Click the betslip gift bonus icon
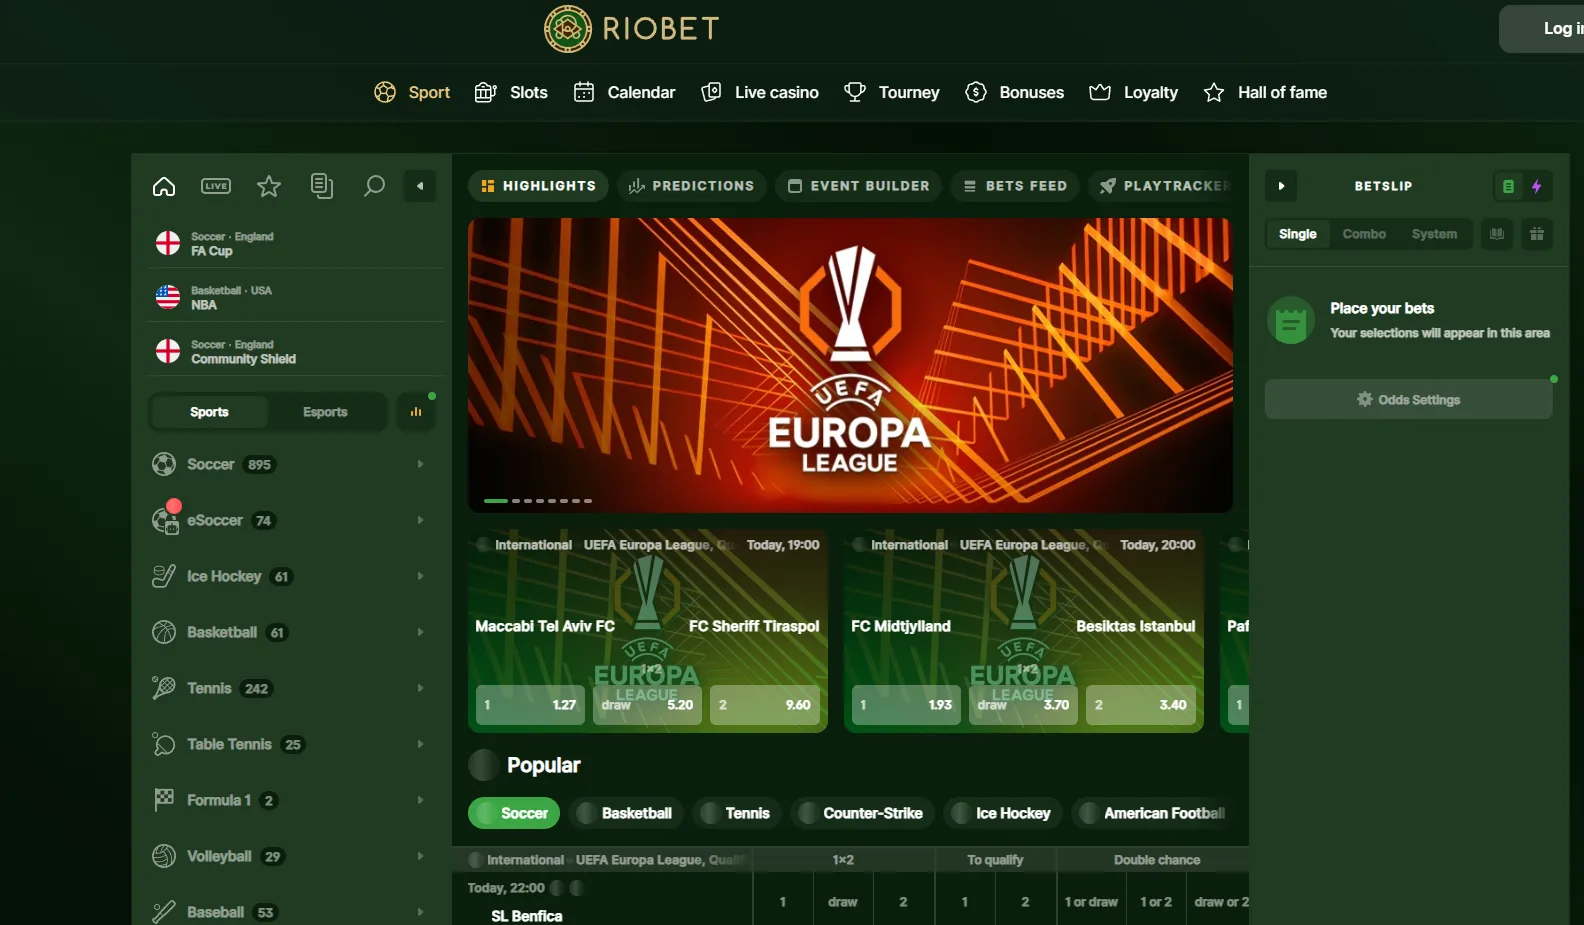The width and height of the screenshot is (1584, 925). point(1537,234)
